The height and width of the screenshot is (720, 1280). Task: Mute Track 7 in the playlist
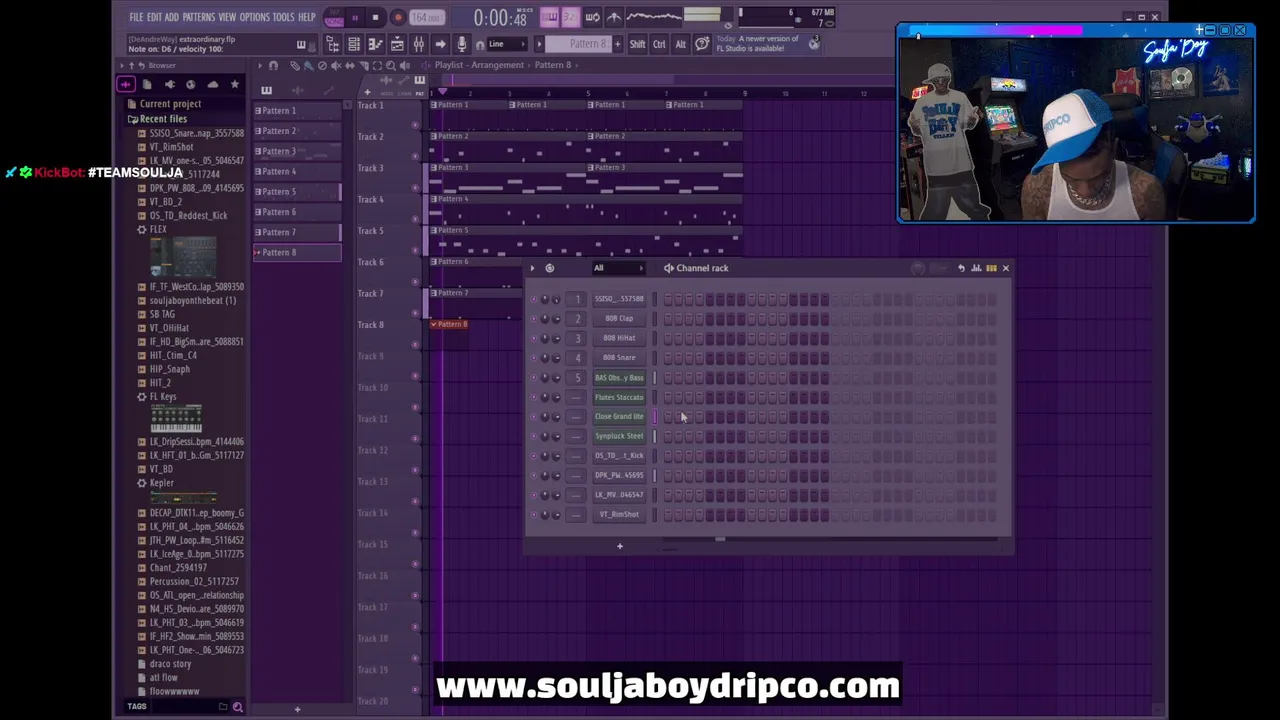pos(415,313)
